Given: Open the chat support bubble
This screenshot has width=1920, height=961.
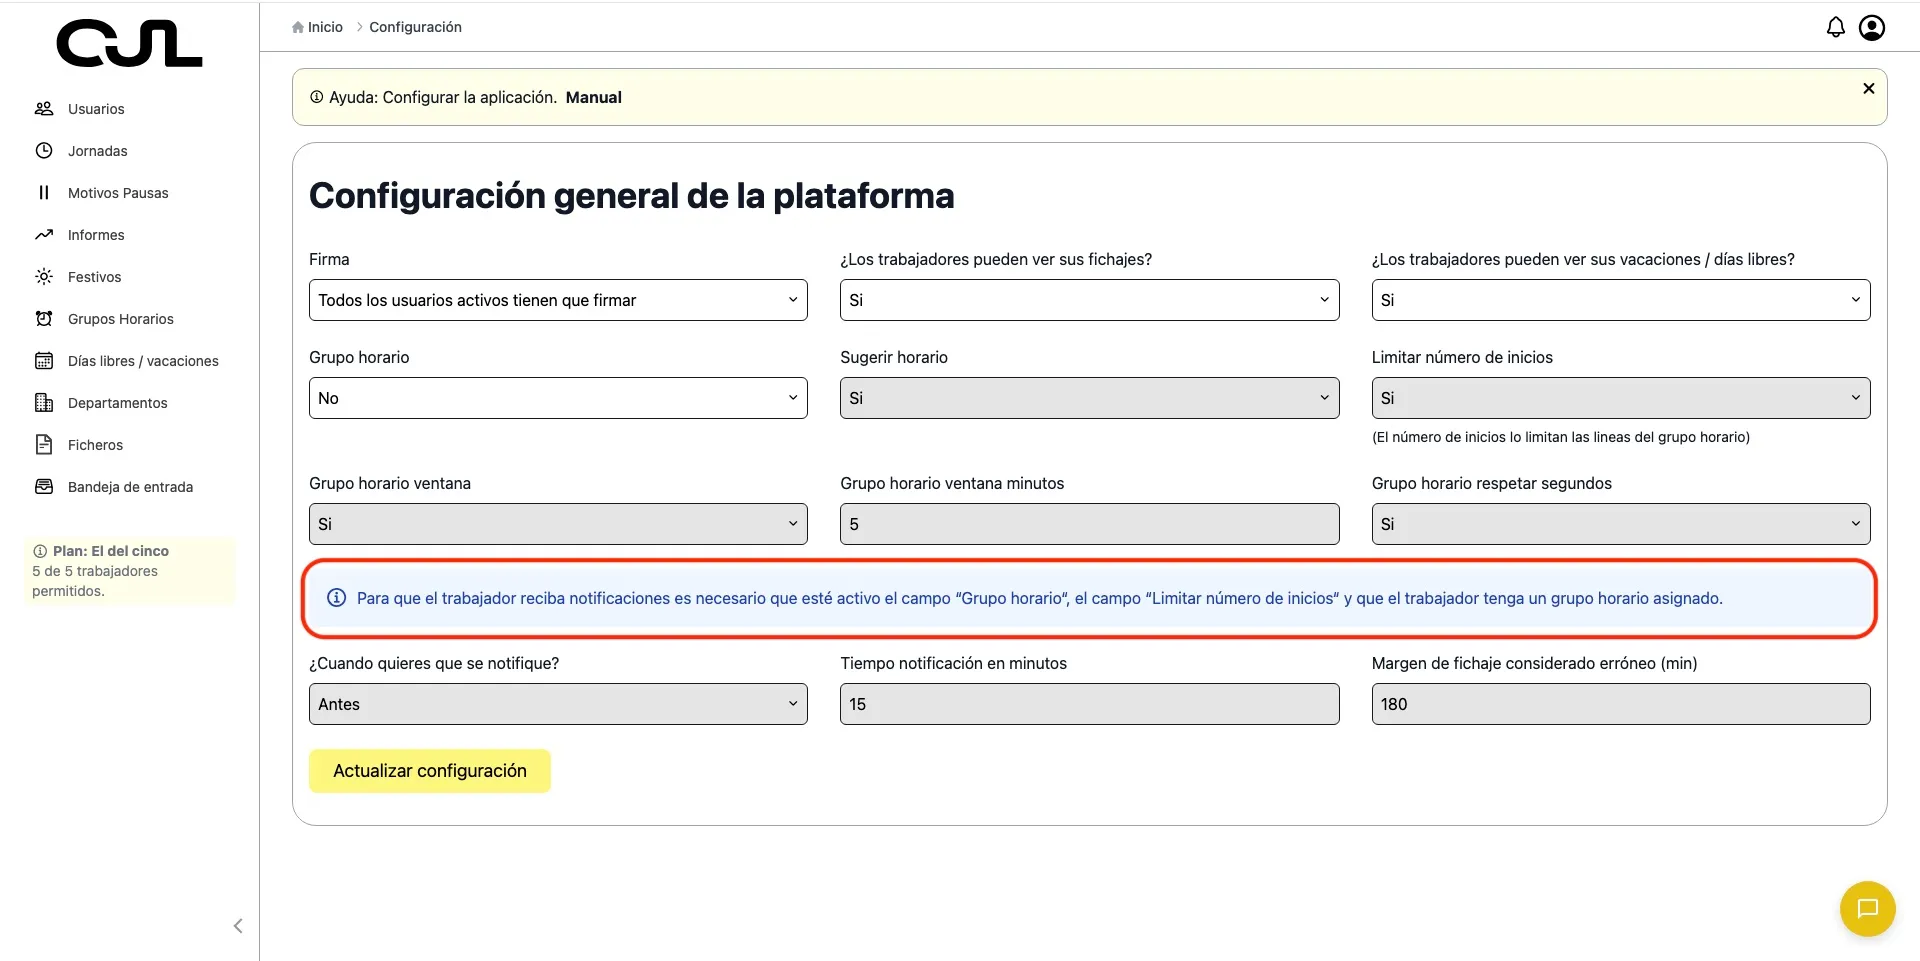Looking at the screenshot, I should (x=1867, y=908).
